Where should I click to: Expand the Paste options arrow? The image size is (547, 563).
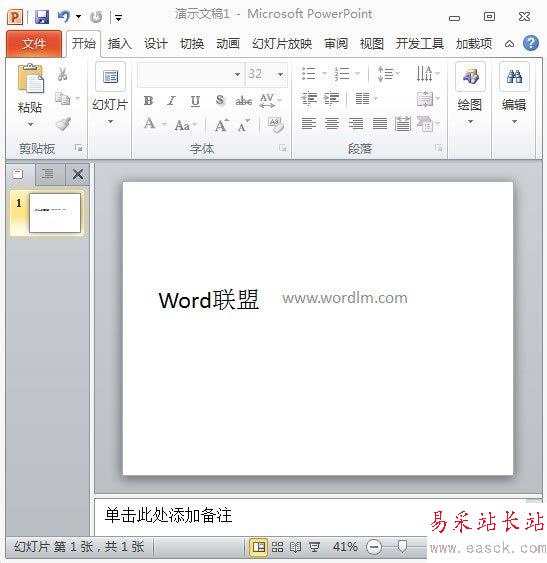31,124
